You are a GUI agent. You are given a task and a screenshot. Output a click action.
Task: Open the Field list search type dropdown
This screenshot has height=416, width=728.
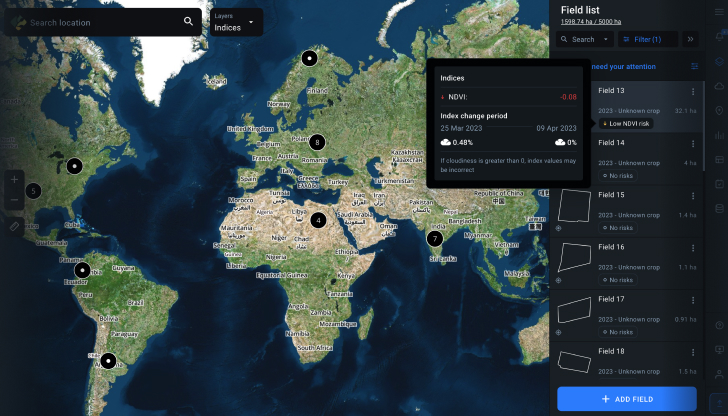[585, 39]
